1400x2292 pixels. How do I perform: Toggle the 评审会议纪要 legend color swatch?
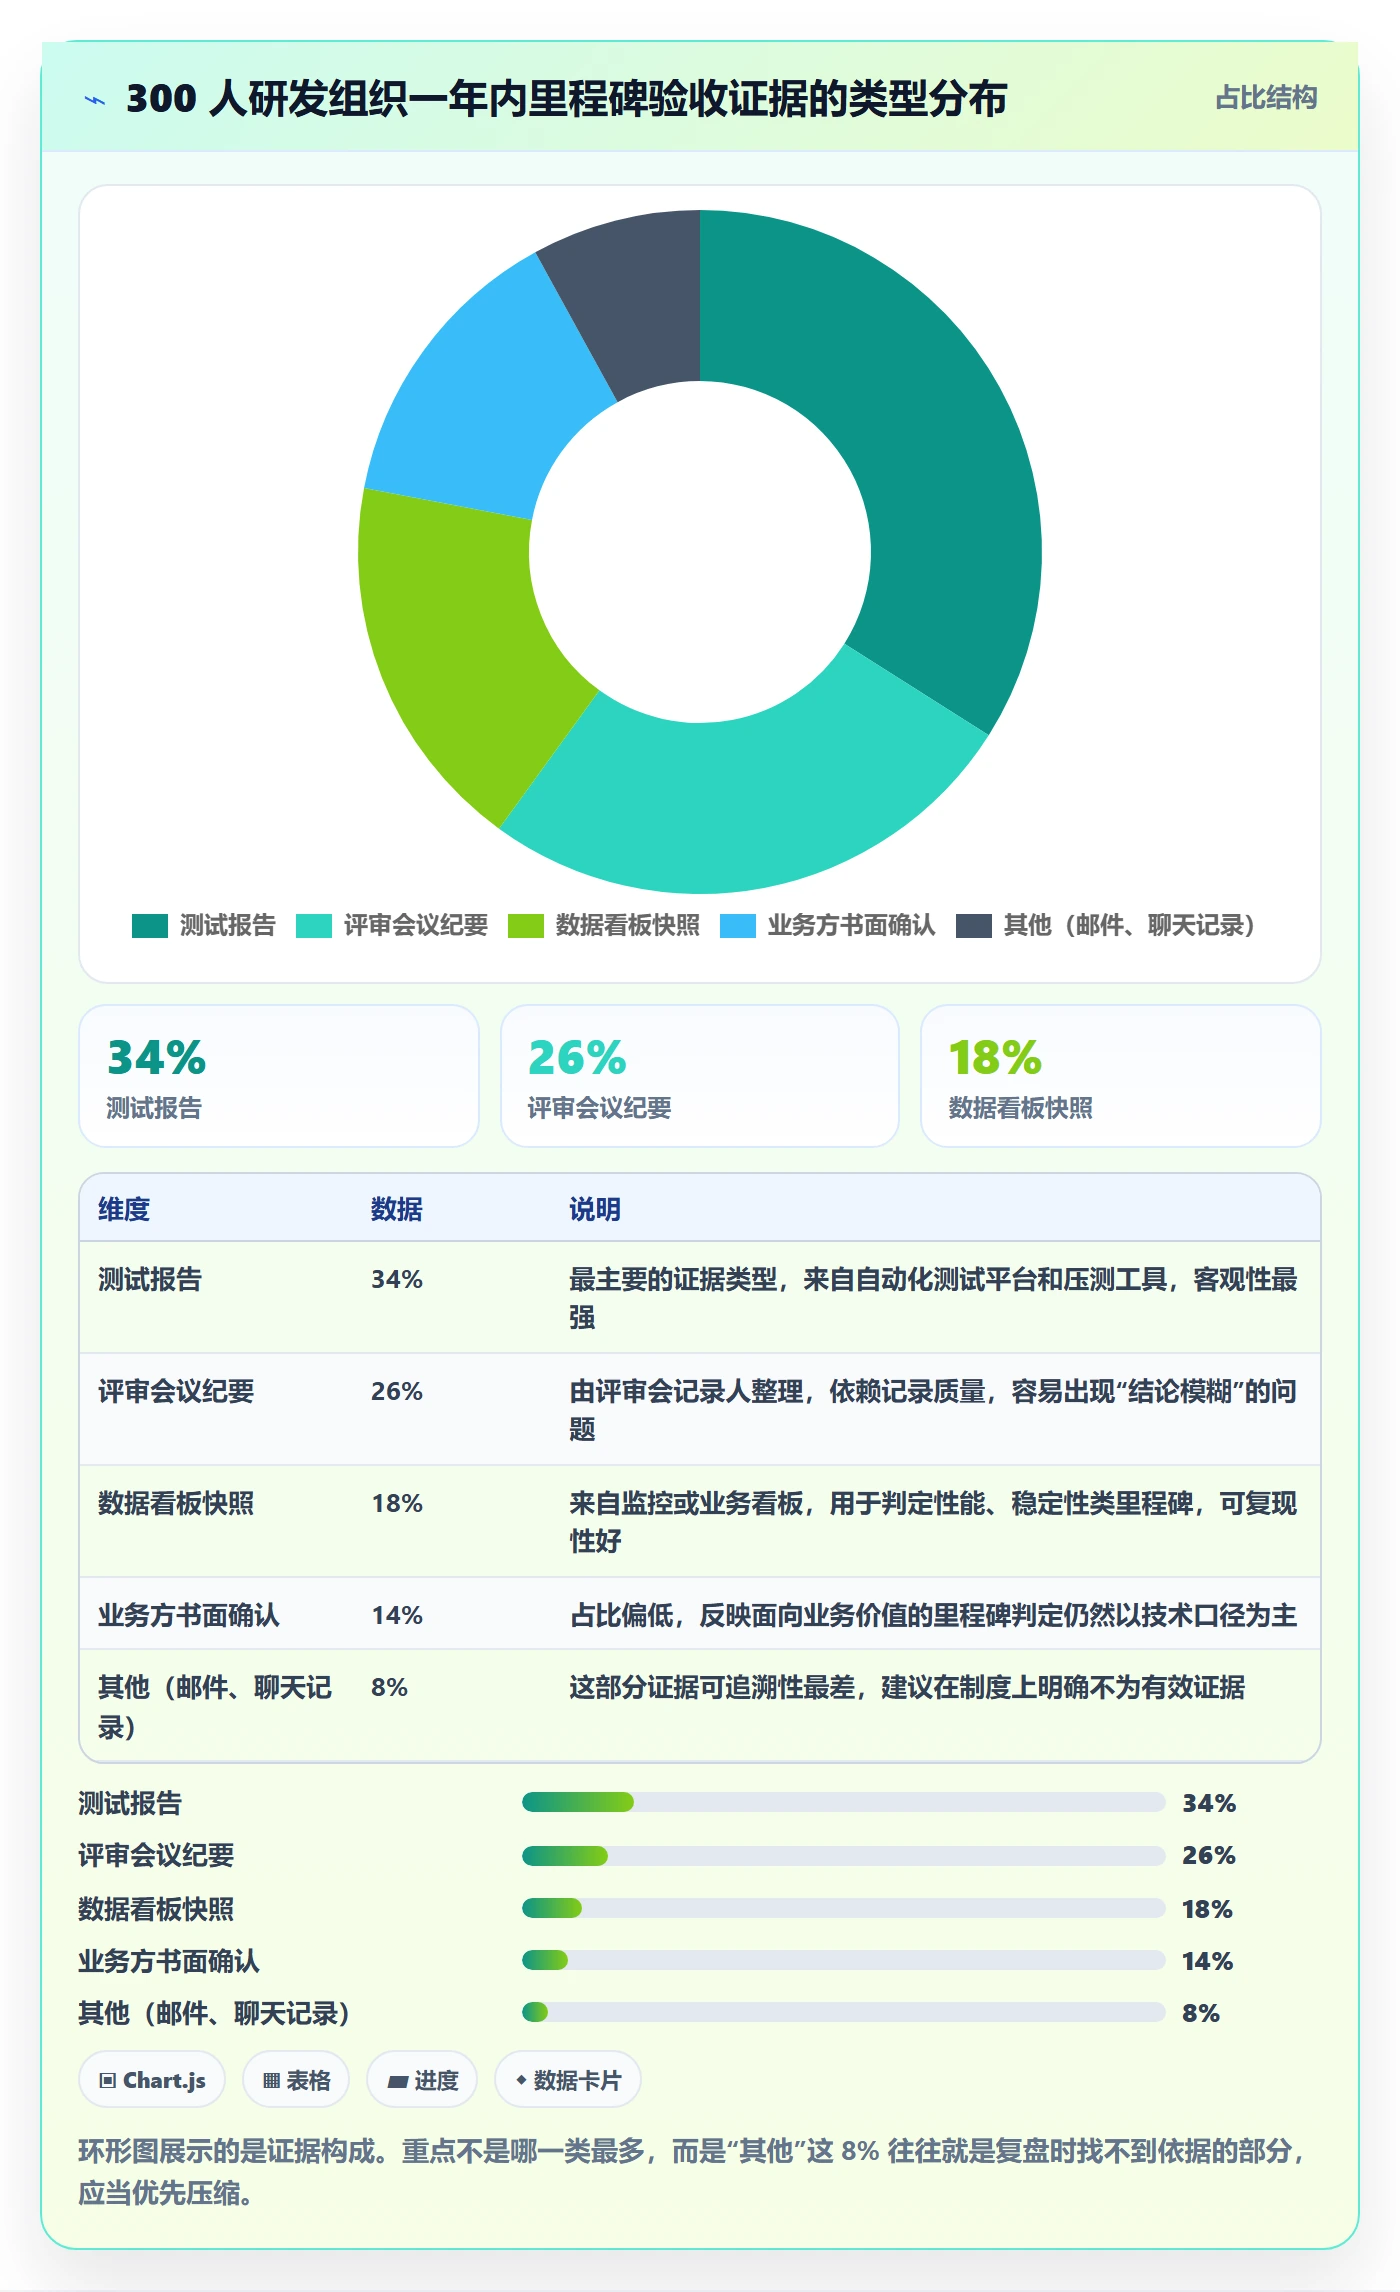click(314, 926)
